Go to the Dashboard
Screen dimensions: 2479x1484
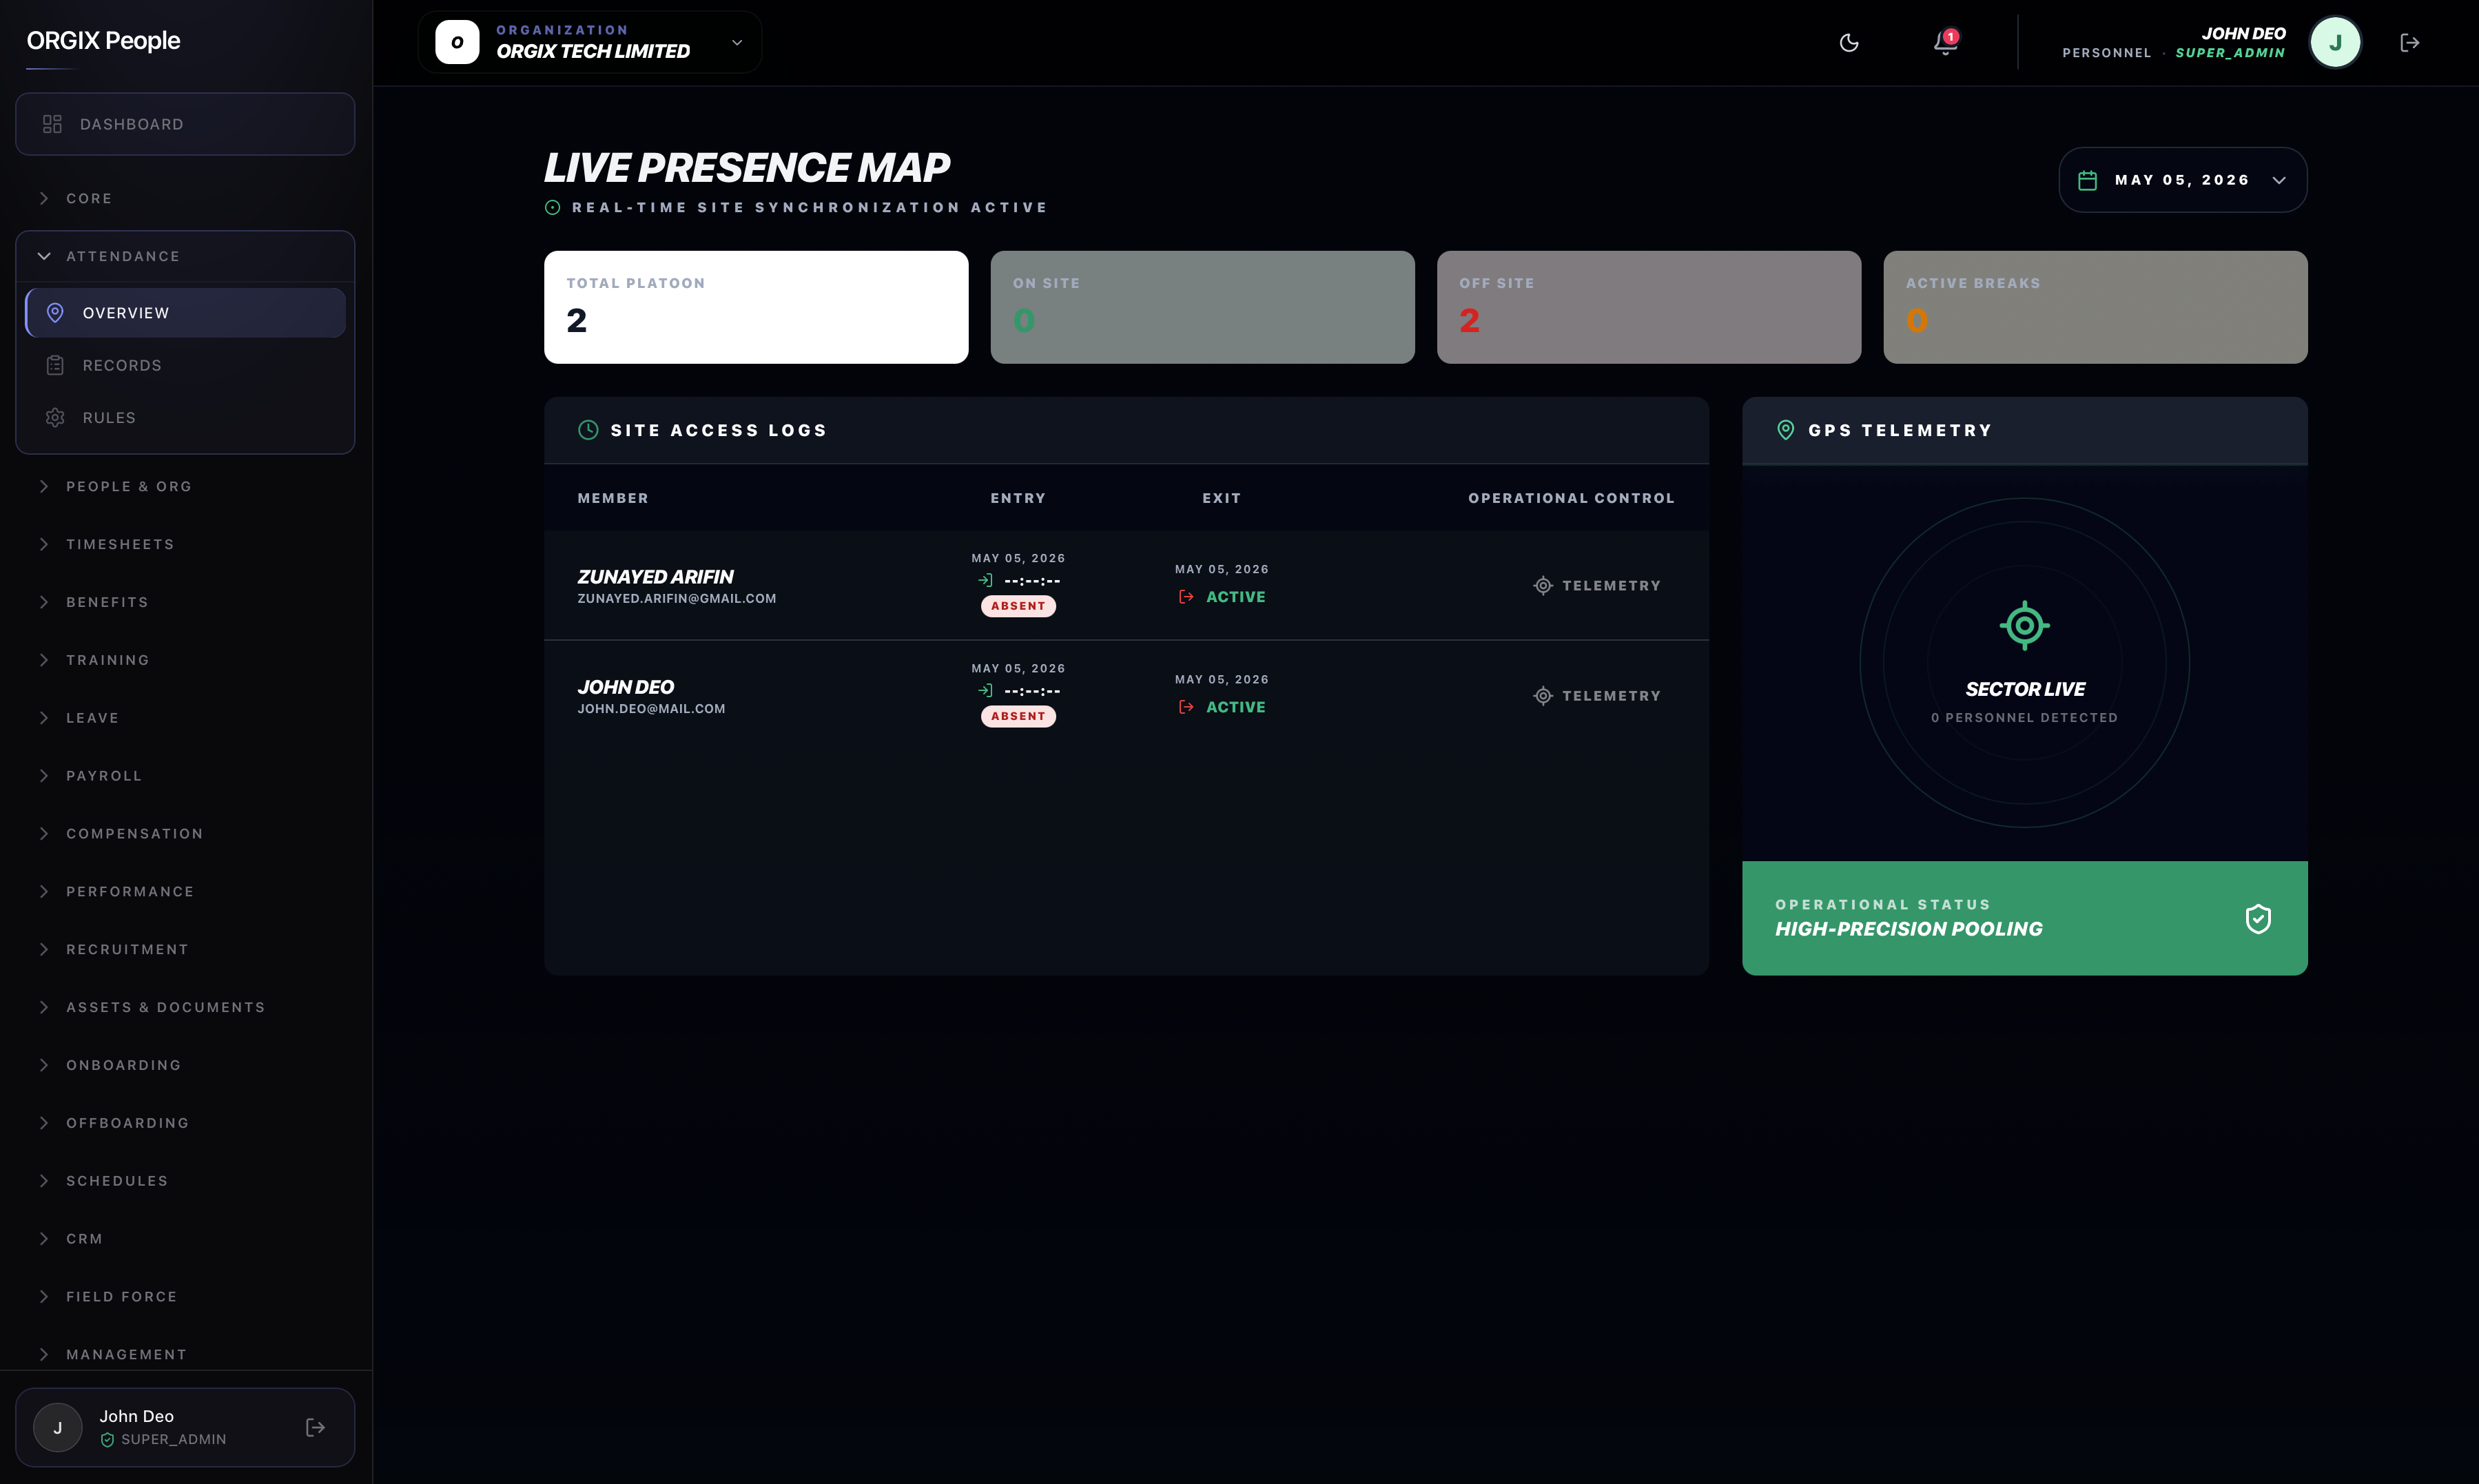(x=185, y=124)
